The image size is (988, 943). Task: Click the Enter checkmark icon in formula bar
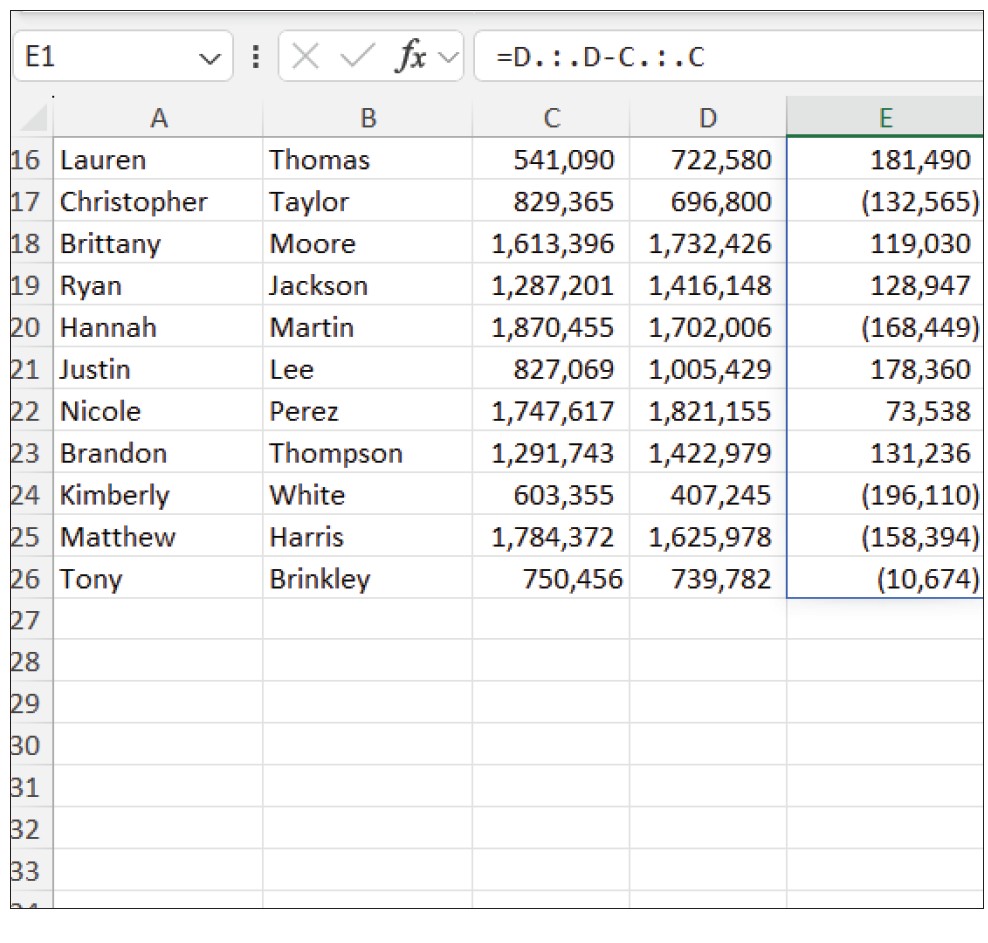pos(357,57)
